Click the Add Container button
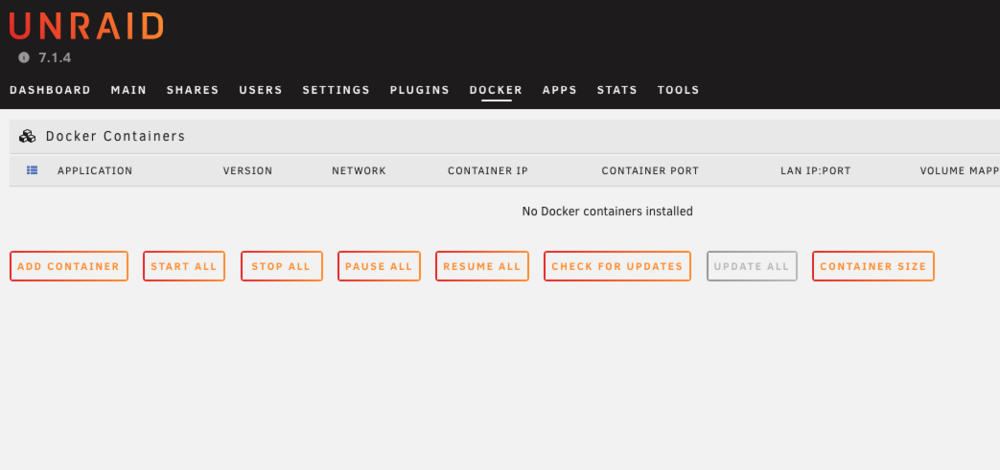1000x470 pixels. (x=69, y=266)
